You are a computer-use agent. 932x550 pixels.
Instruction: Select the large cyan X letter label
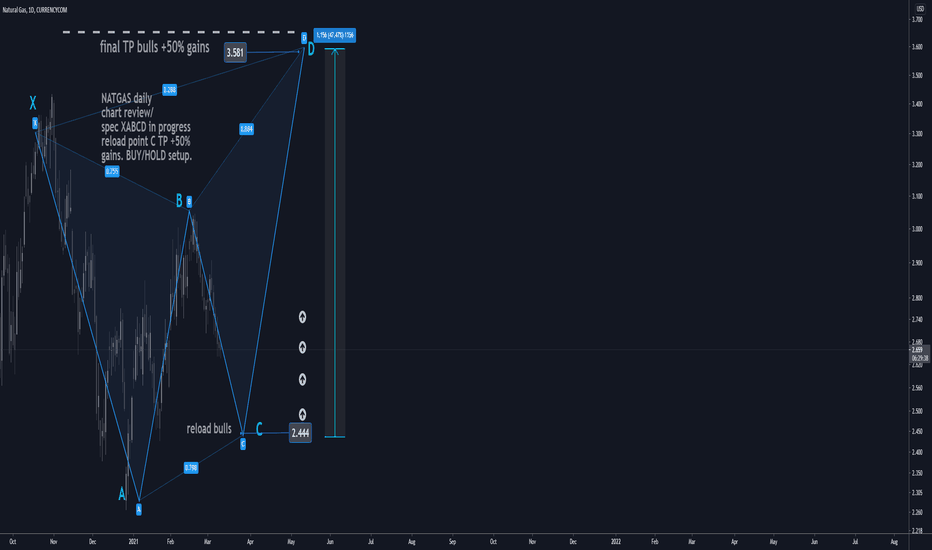[x=33, y=103]
